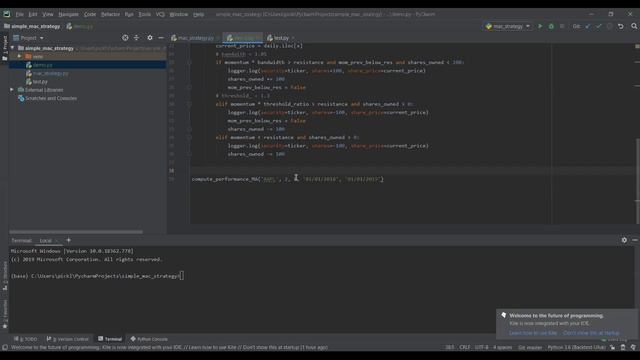Click demo.py breadcrumb in navigation bar
The width and height of the screenshot is (640, 360).
[80, 26]
